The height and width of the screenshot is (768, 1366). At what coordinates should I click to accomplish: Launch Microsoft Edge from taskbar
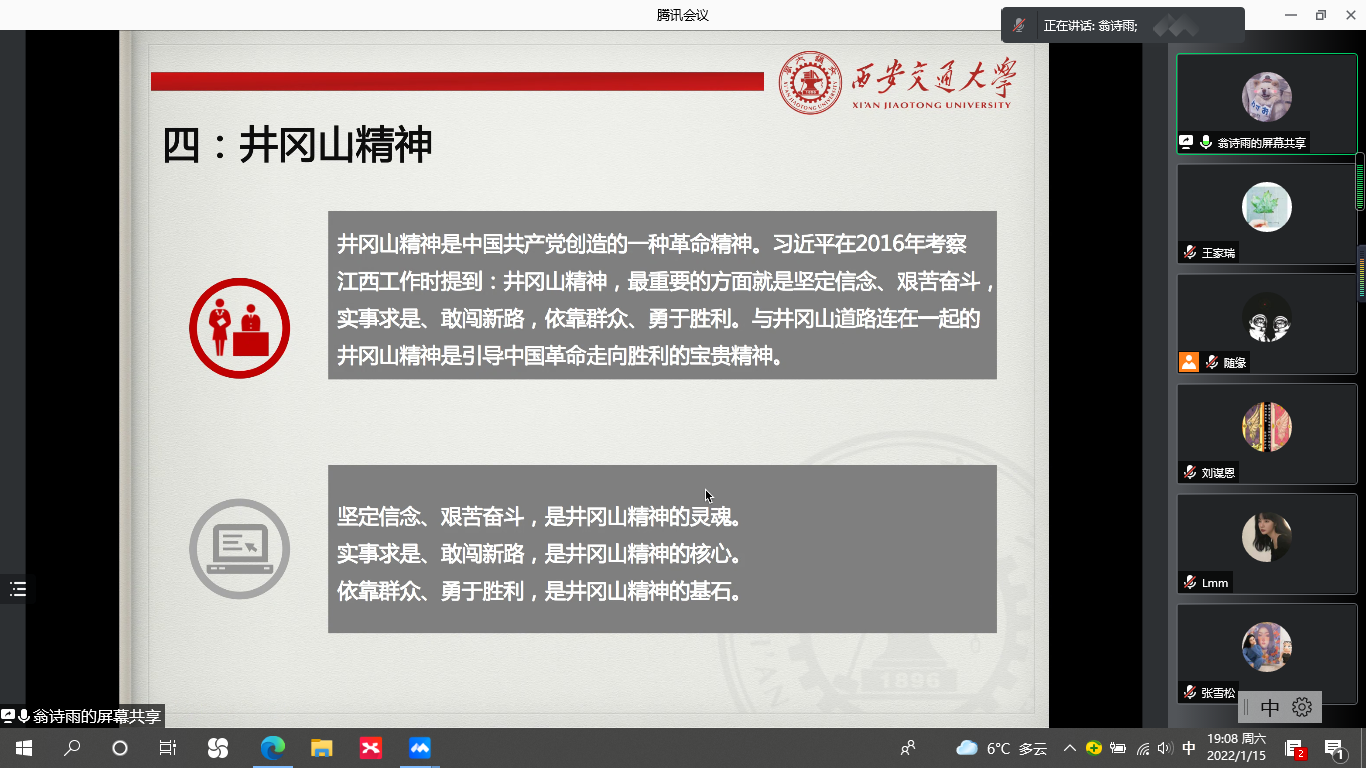[272, 748]
